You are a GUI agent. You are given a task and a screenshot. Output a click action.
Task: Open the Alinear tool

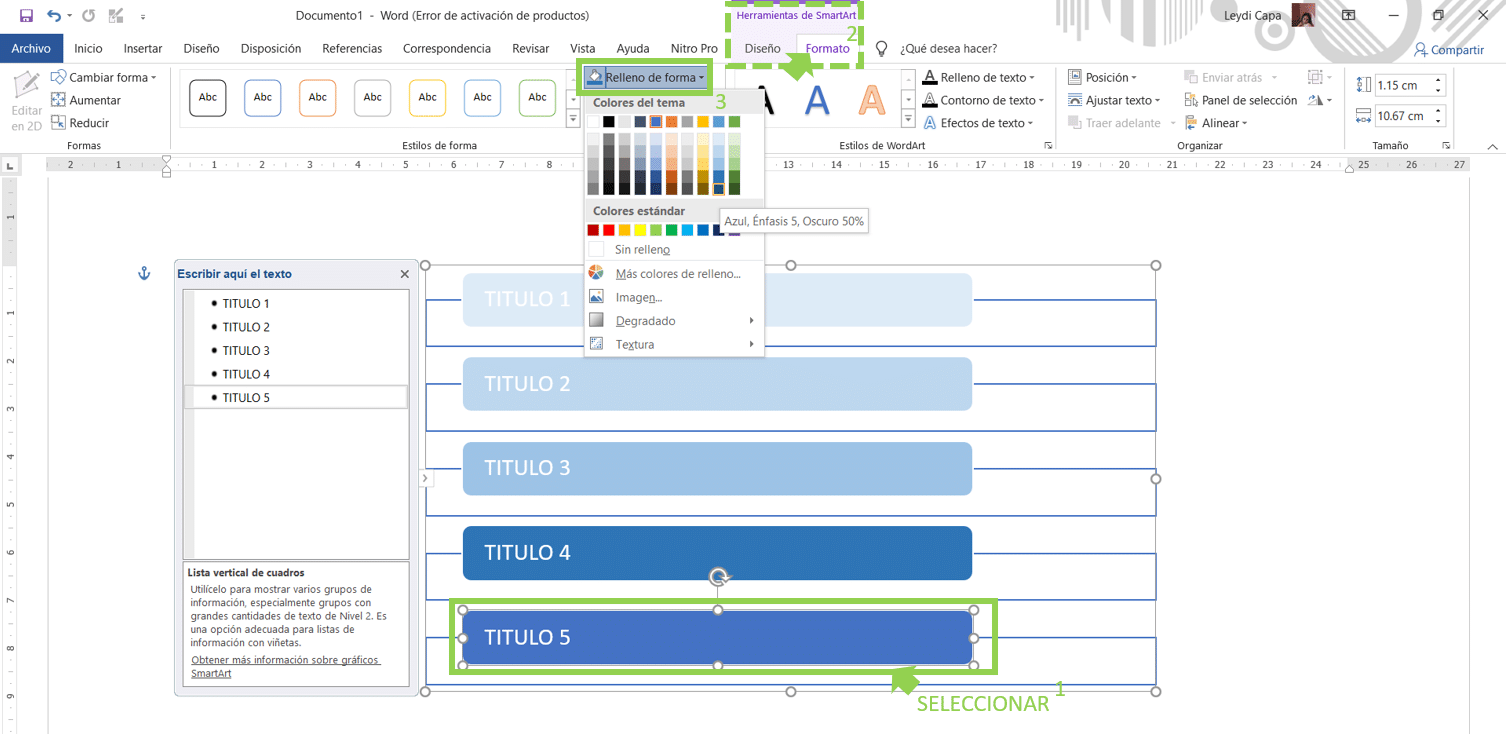click(1221, 122)
